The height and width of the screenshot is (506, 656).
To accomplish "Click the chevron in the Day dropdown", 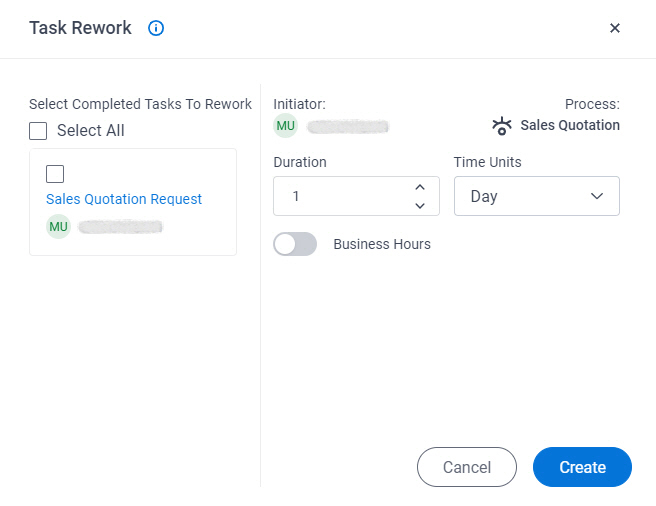I will pyautogui.click(x=597, y=196).
